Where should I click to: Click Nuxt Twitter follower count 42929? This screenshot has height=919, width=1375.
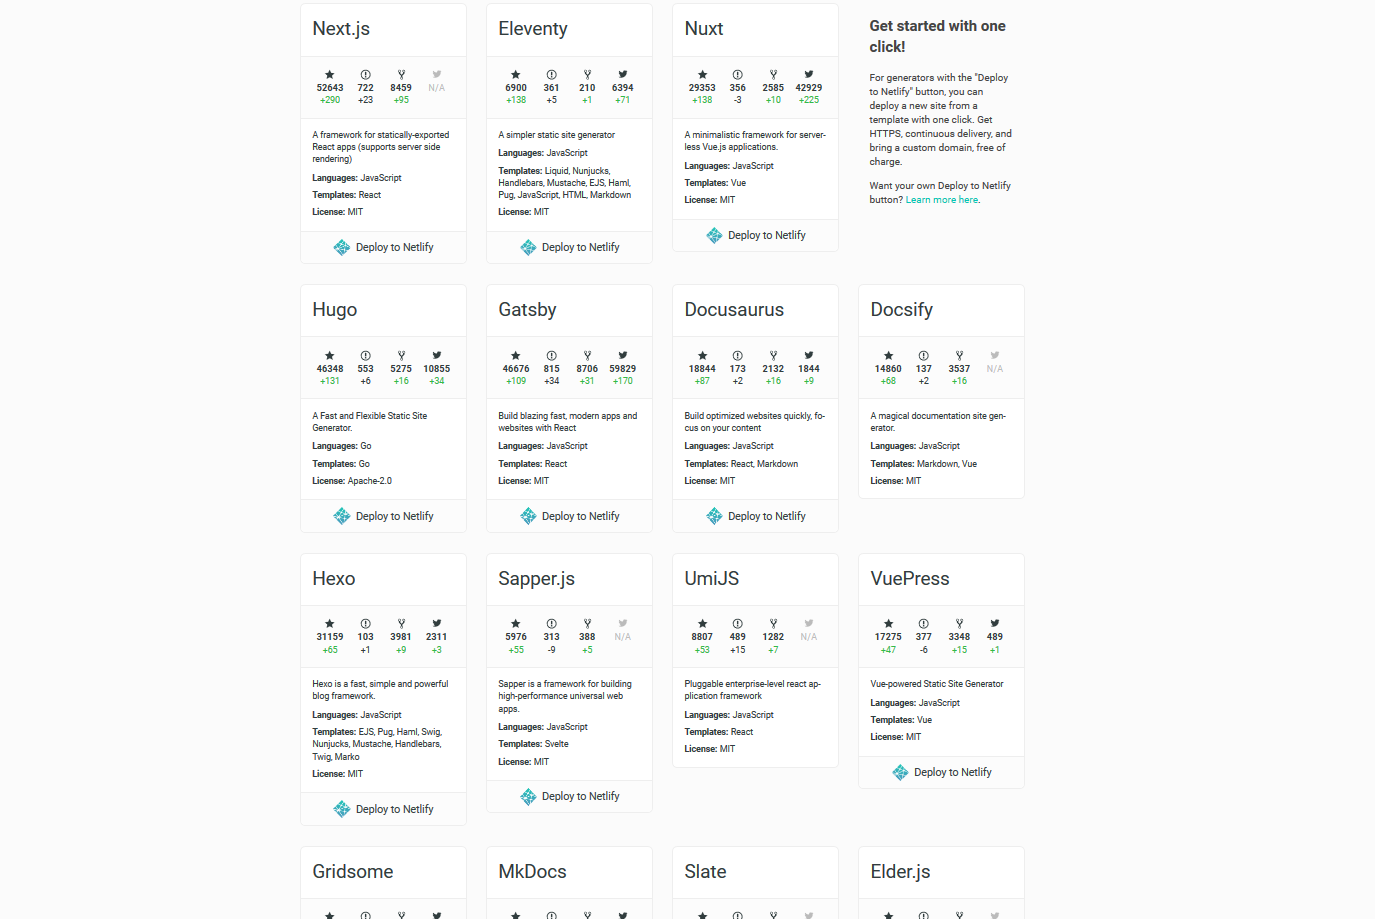[809, 88]
